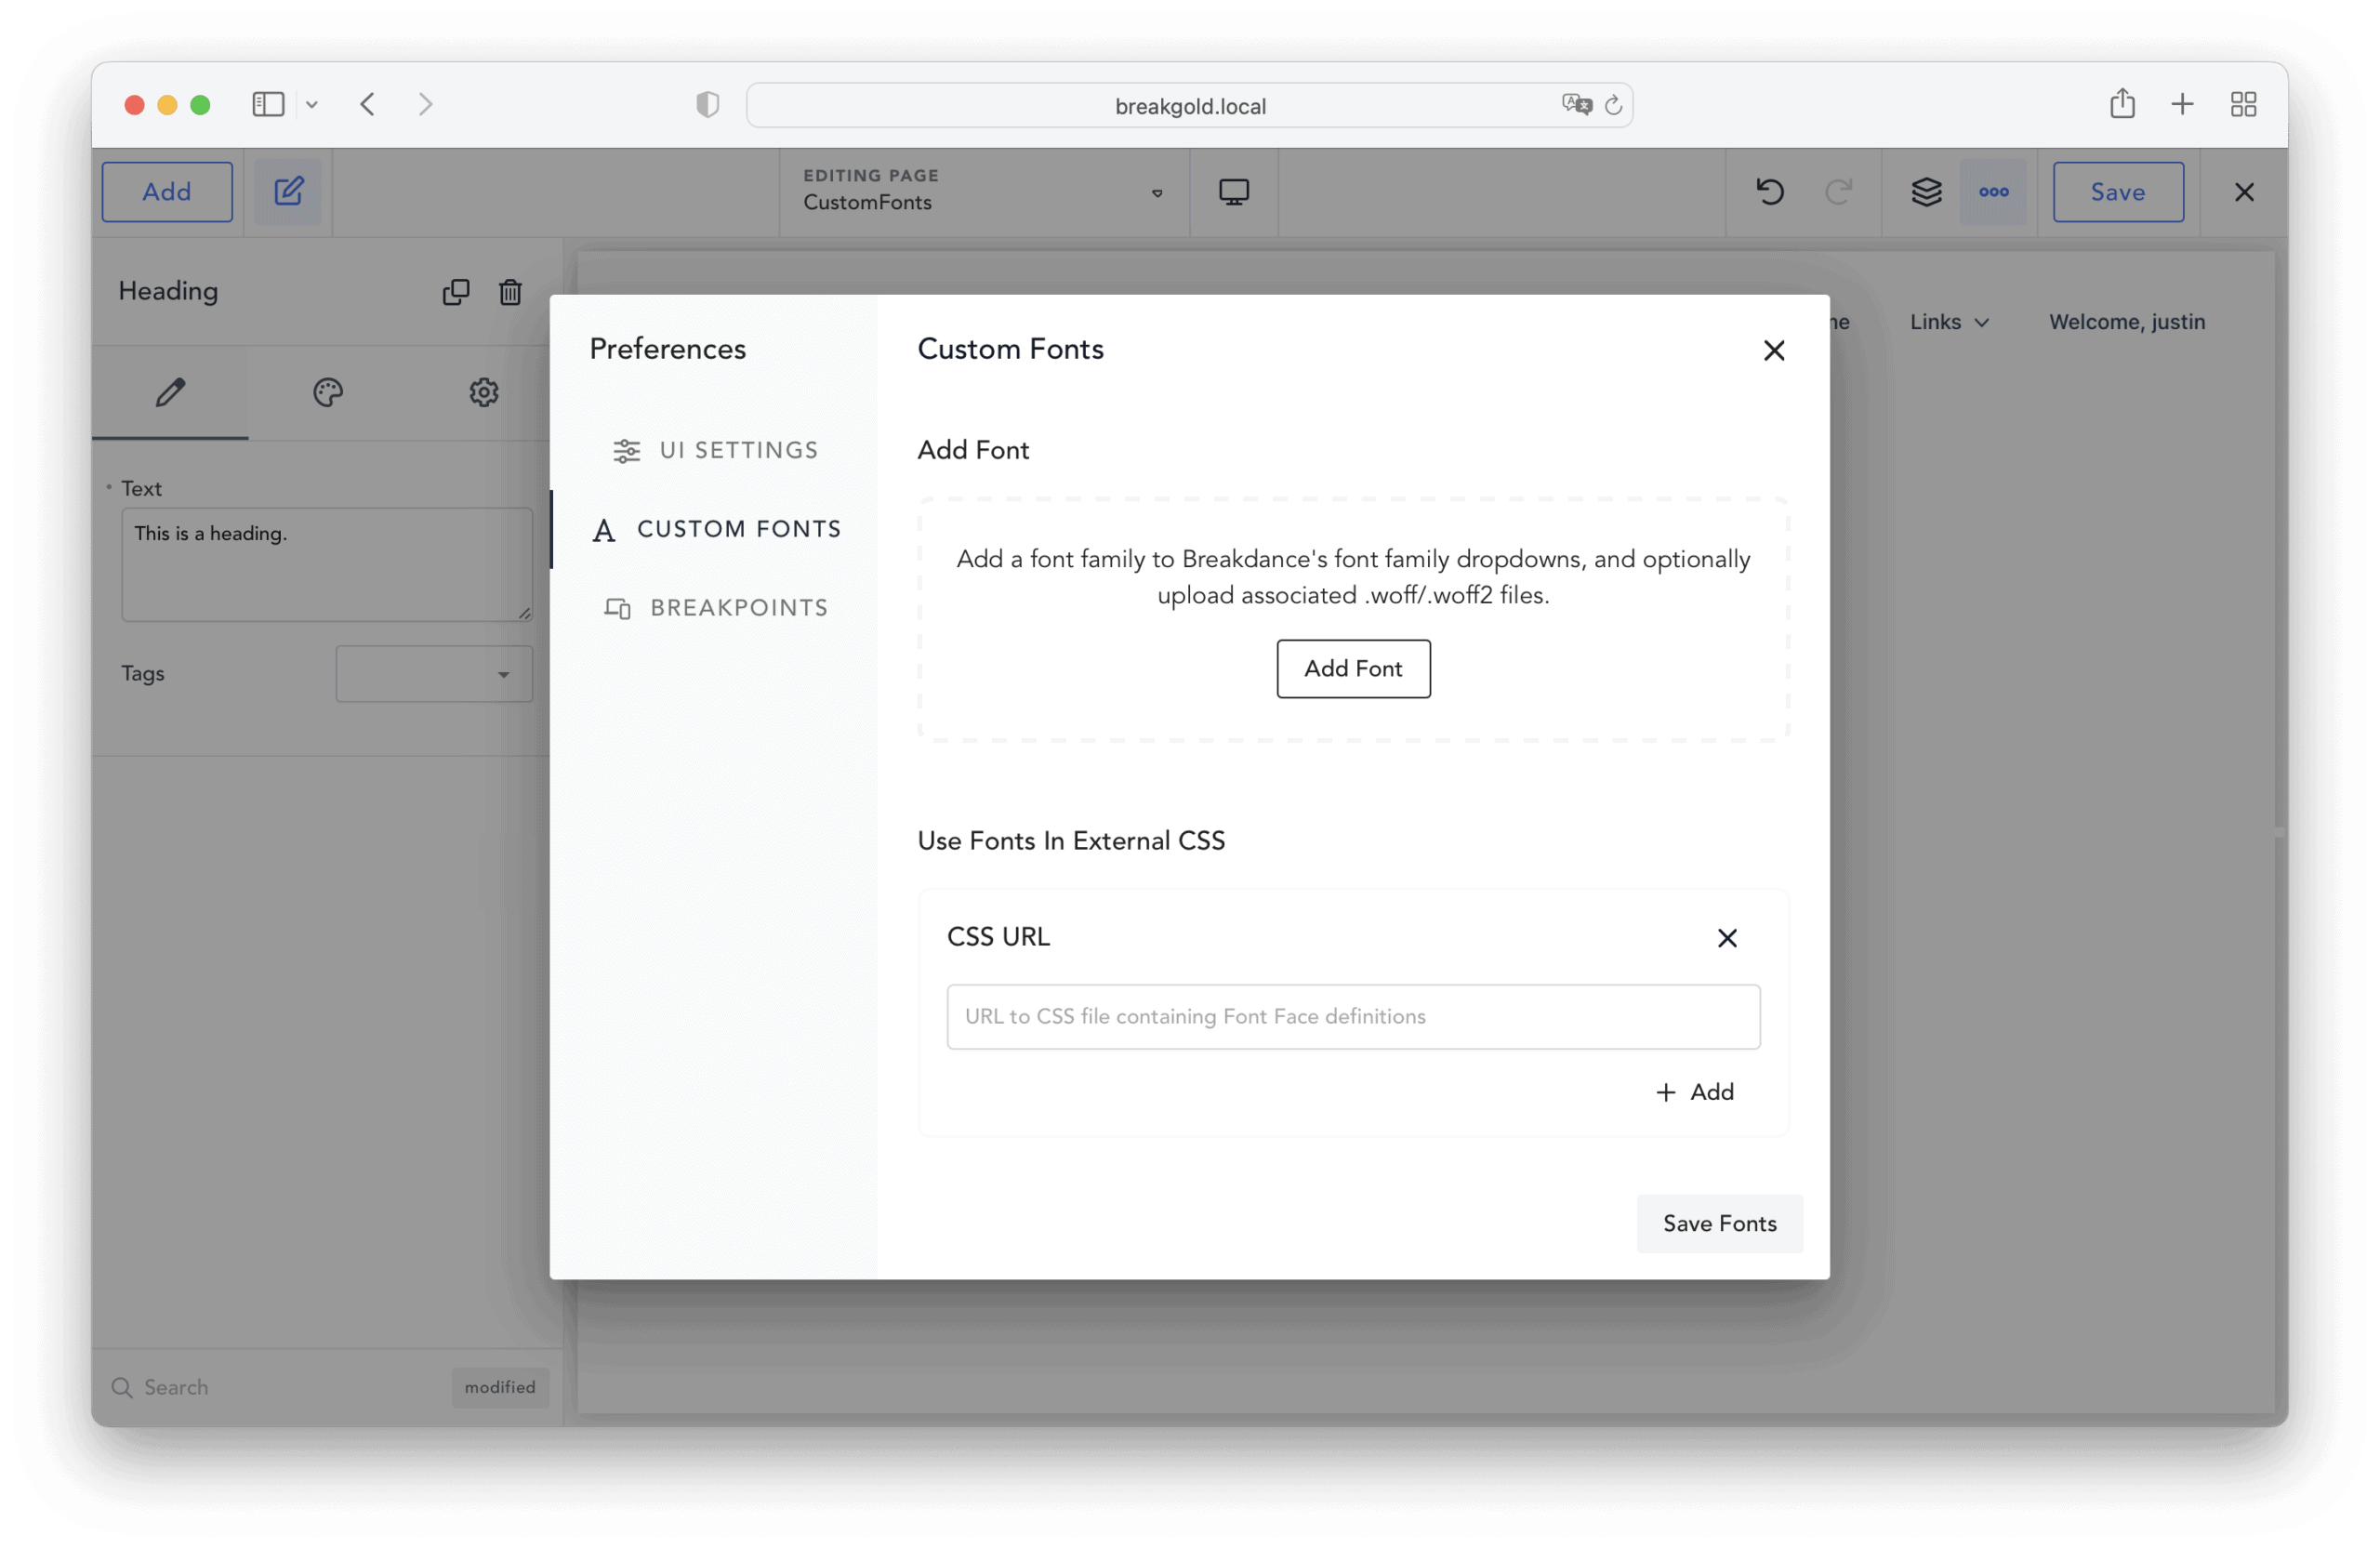Viewport: 2380px width, 1548px height.
Task: Duplicate the Heading element icon
Action: click(x=456, y=291)
